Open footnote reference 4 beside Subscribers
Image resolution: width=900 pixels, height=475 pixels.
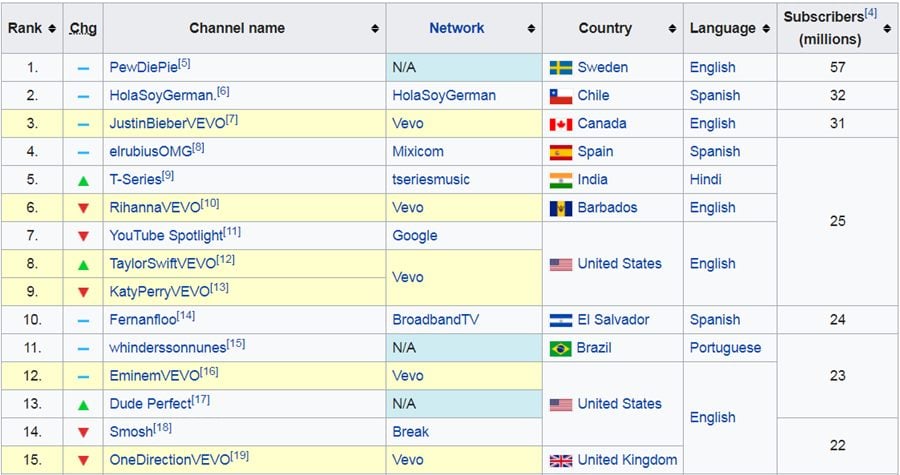(870, 14)
